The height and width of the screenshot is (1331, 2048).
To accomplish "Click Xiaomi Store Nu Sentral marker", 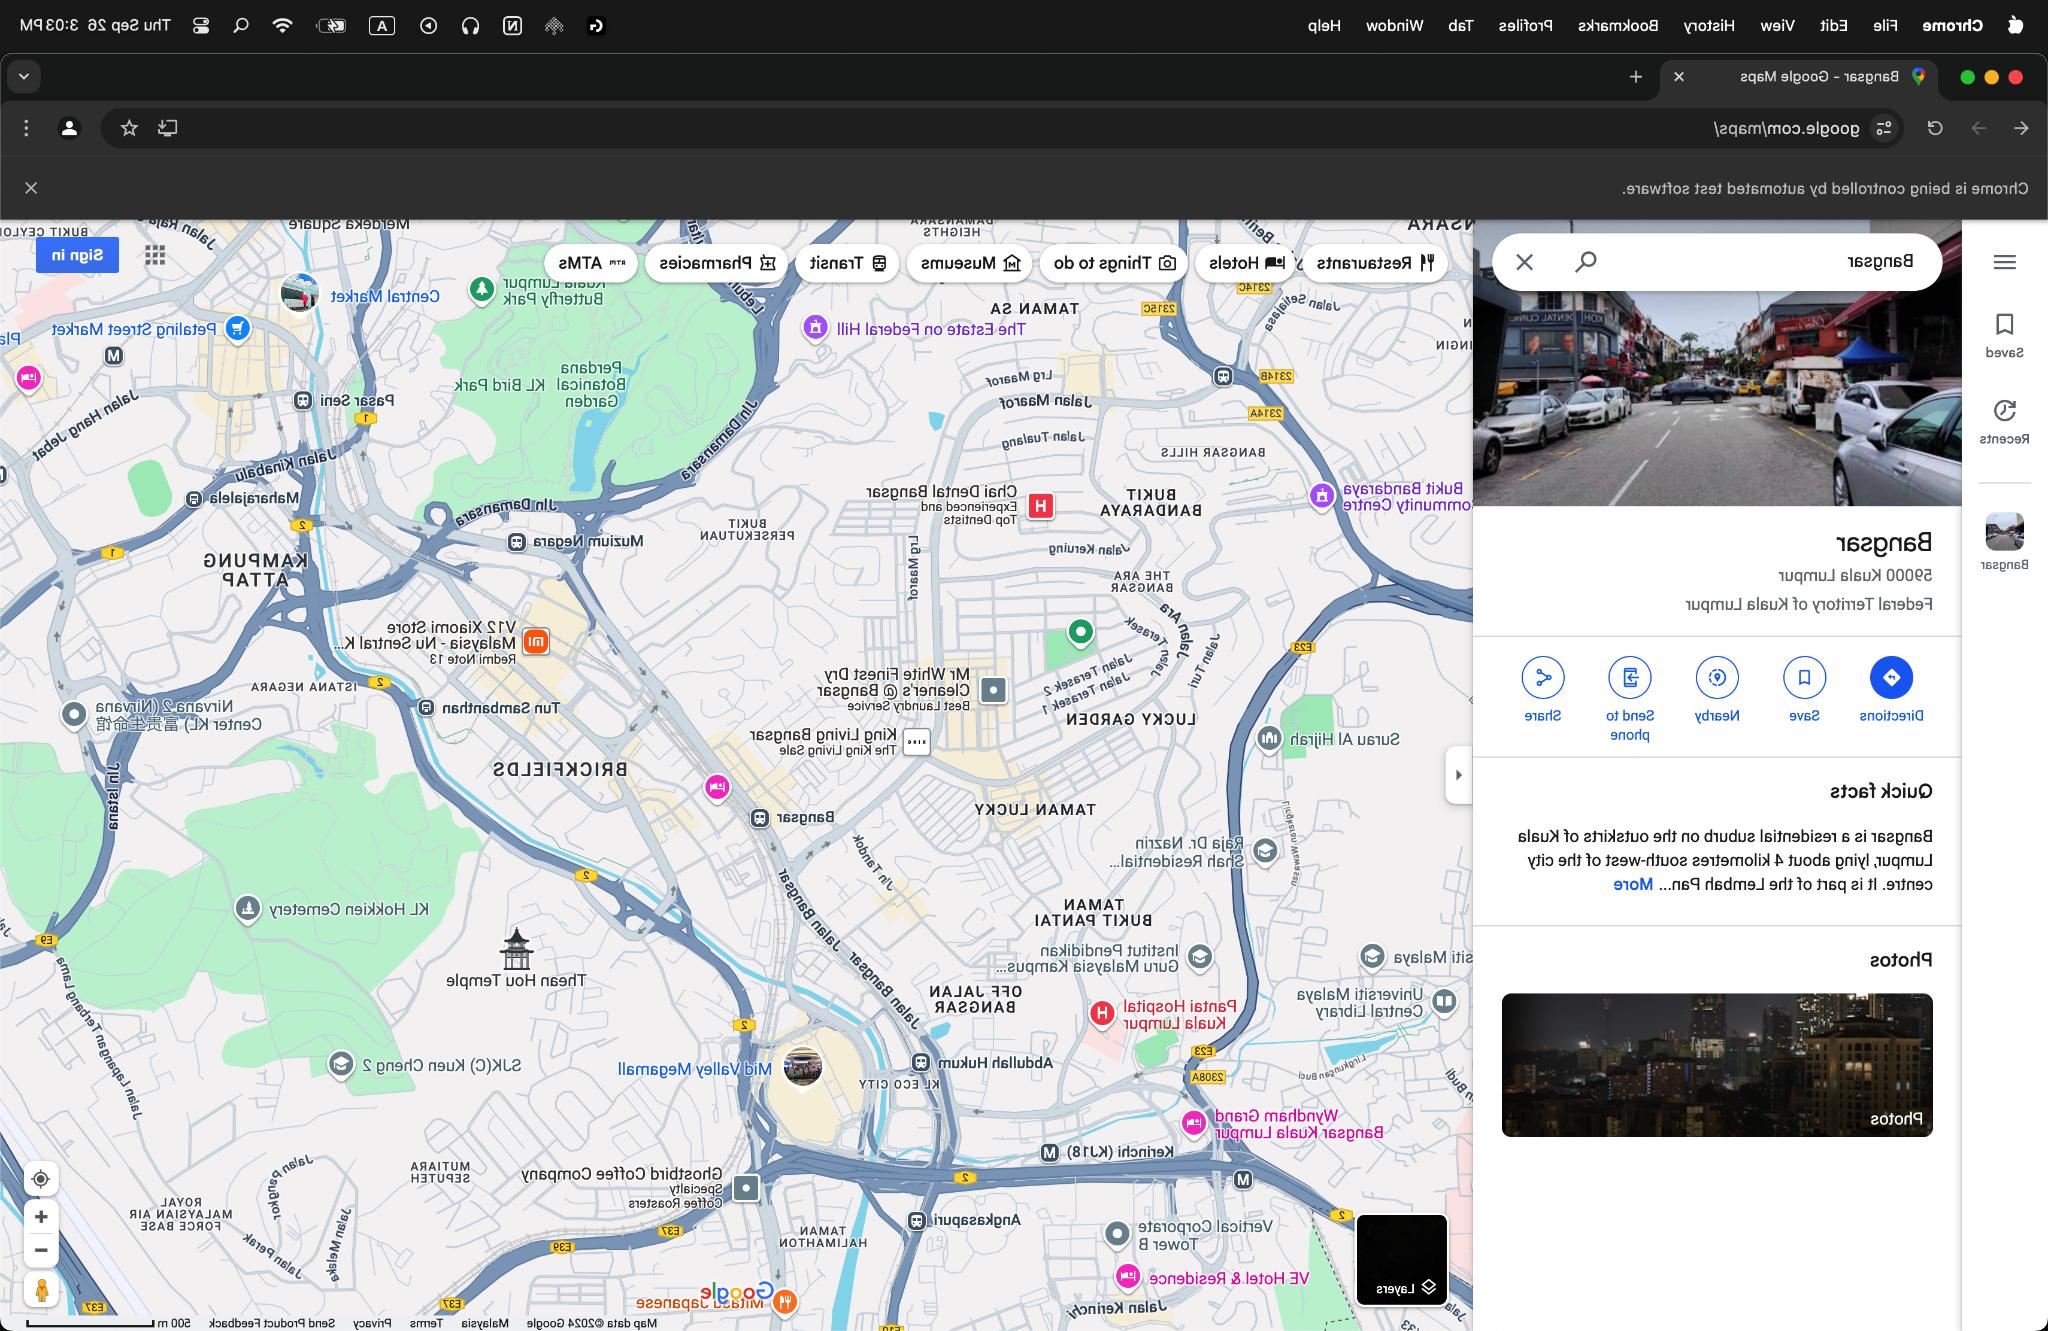I will (x=536, y=642).
